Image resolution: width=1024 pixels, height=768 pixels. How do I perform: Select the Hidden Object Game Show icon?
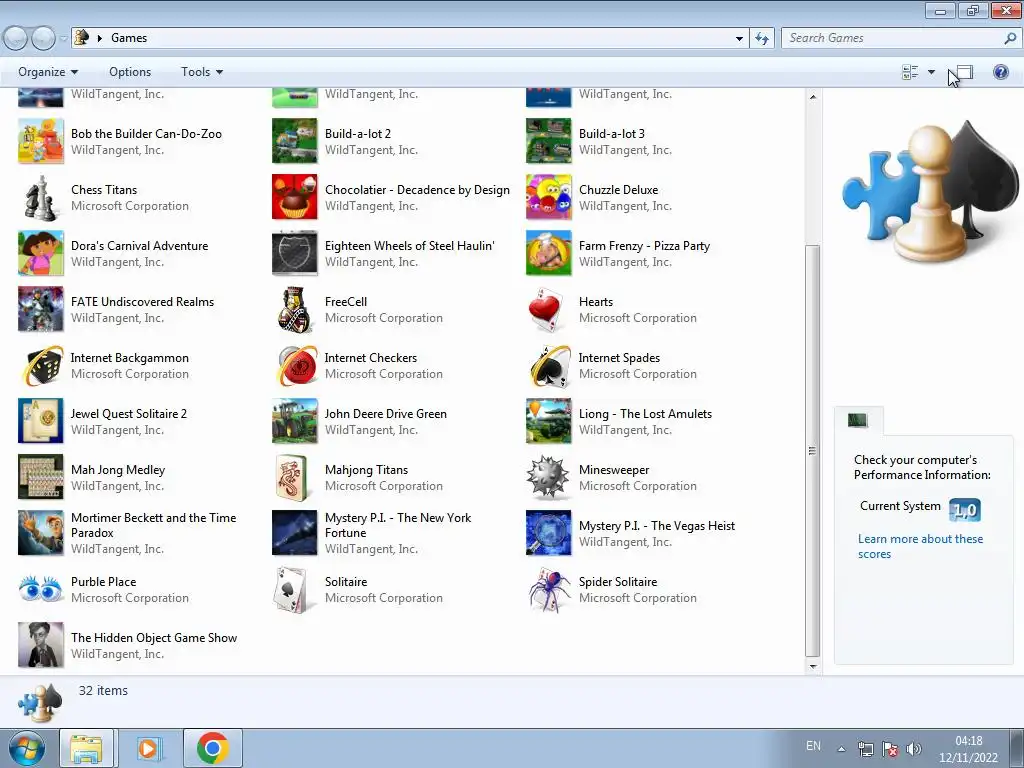[40, 646]
